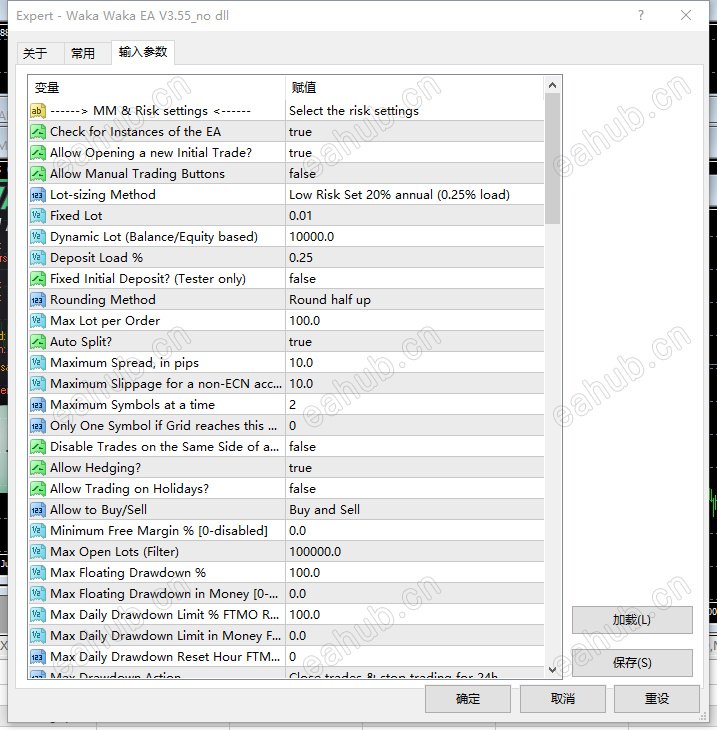This screenshot has width=717, height=730.
Task: Click the scrollbar down arrow of parameter list
Action: pos(553,669)
